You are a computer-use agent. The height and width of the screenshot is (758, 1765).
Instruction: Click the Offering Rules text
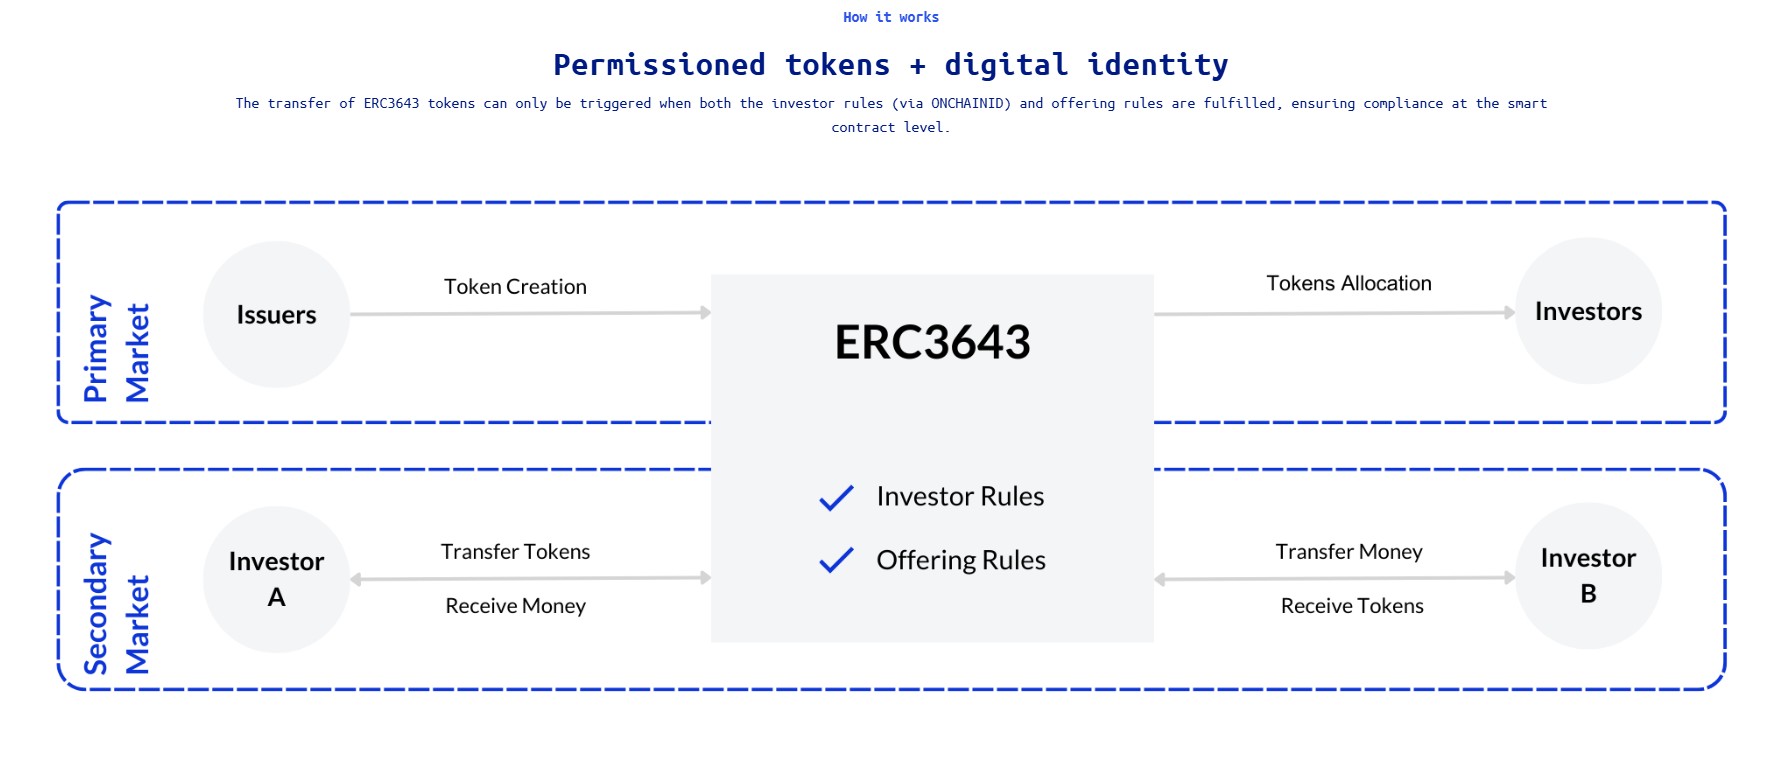tap(961, 560)
